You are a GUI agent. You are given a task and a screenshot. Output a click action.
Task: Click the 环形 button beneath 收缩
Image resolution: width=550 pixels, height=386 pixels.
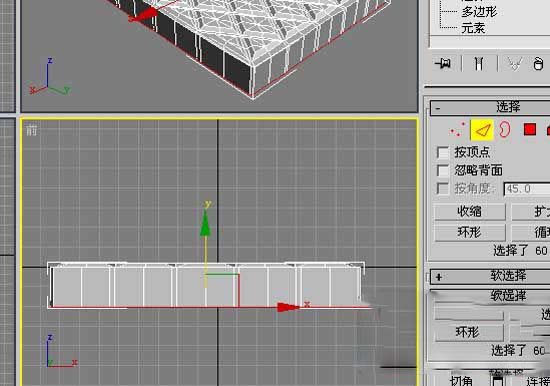pos(470,232)
